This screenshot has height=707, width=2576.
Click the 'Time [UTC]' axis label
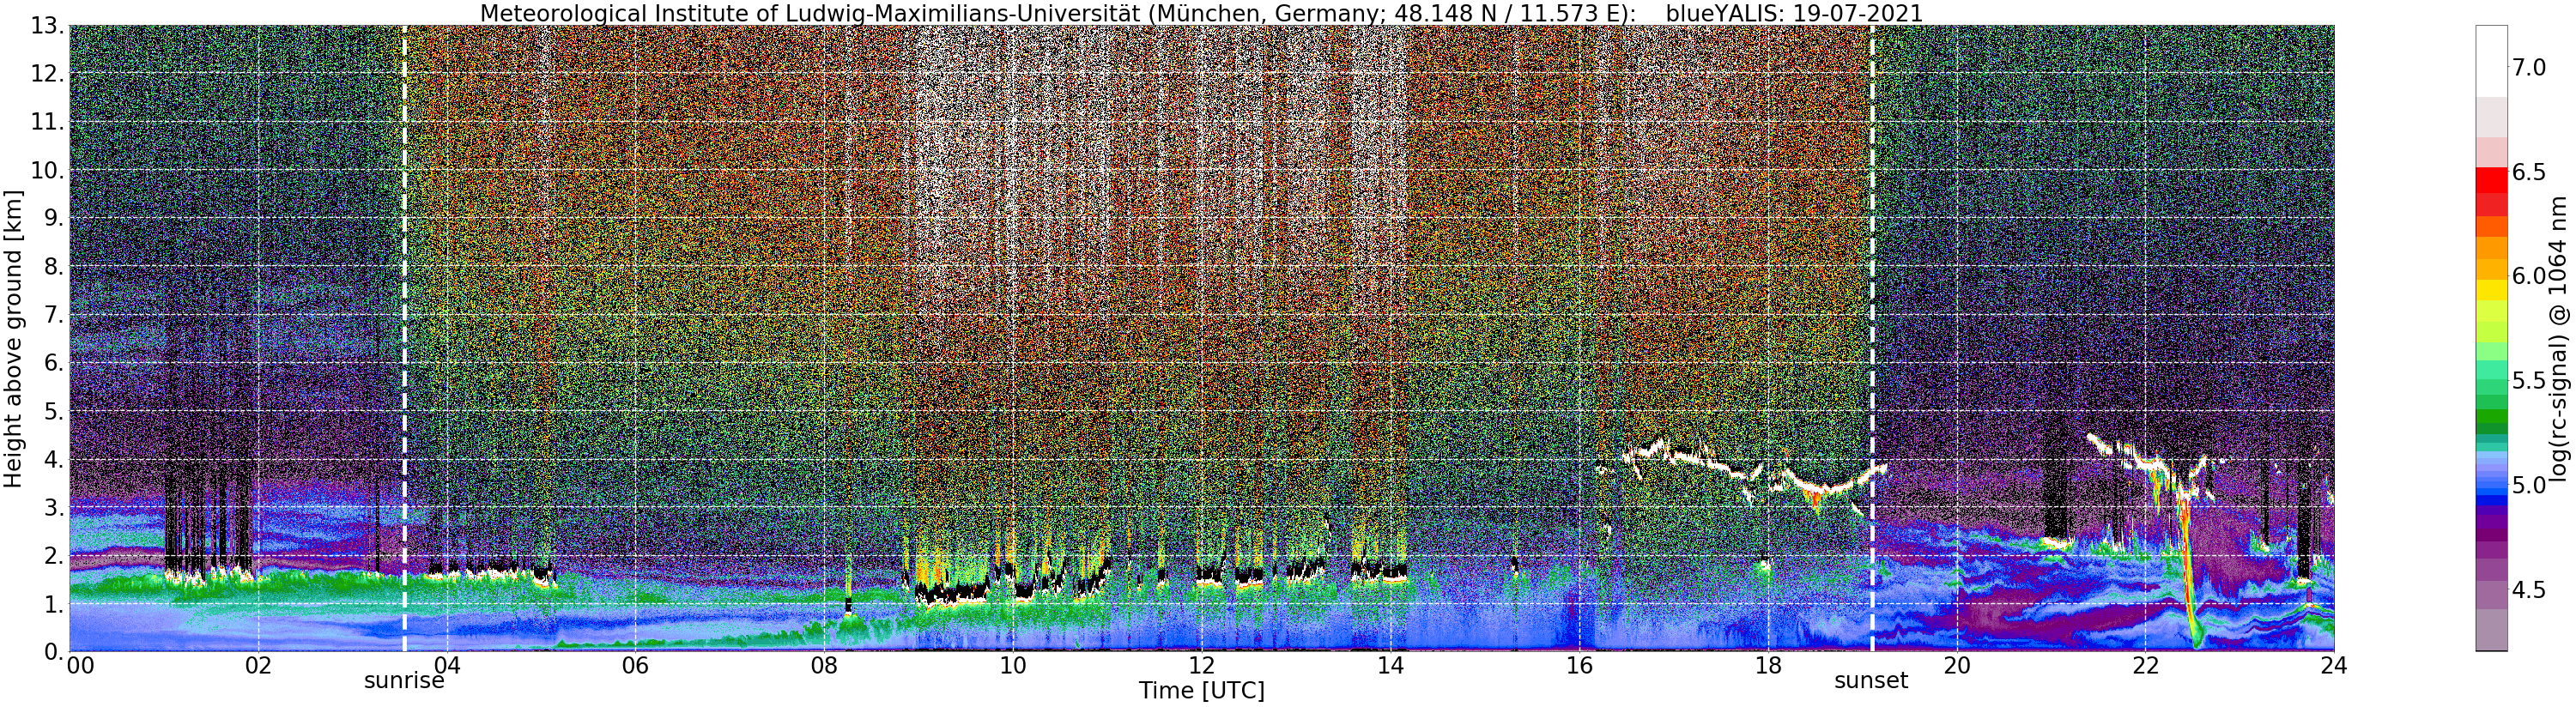pos(1201,691)
